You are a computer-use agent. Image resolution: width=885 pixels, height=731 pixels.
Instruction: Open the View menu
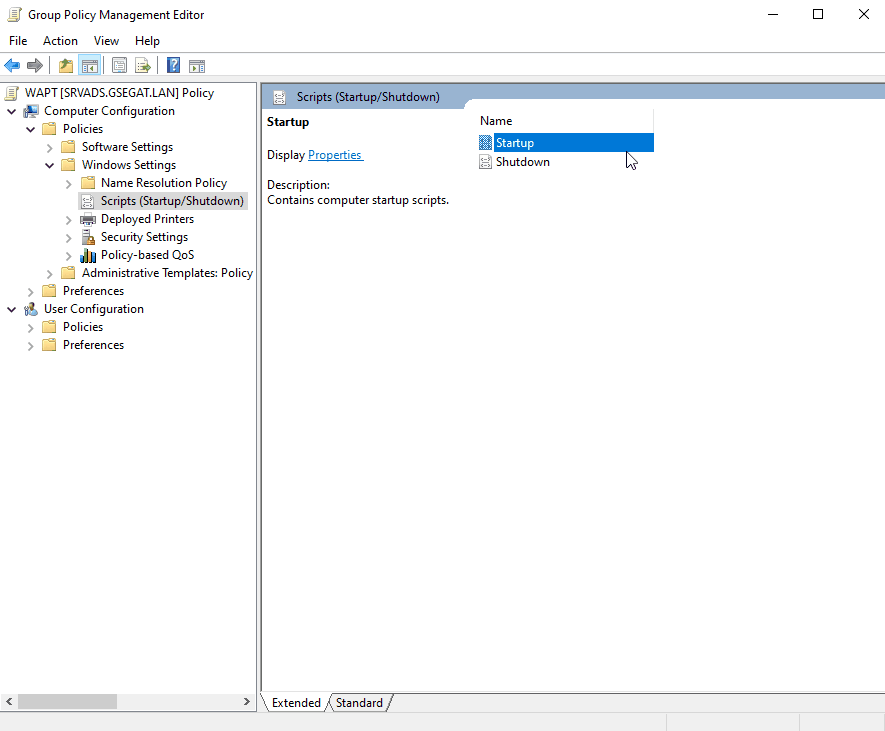[x=106, y=41]
